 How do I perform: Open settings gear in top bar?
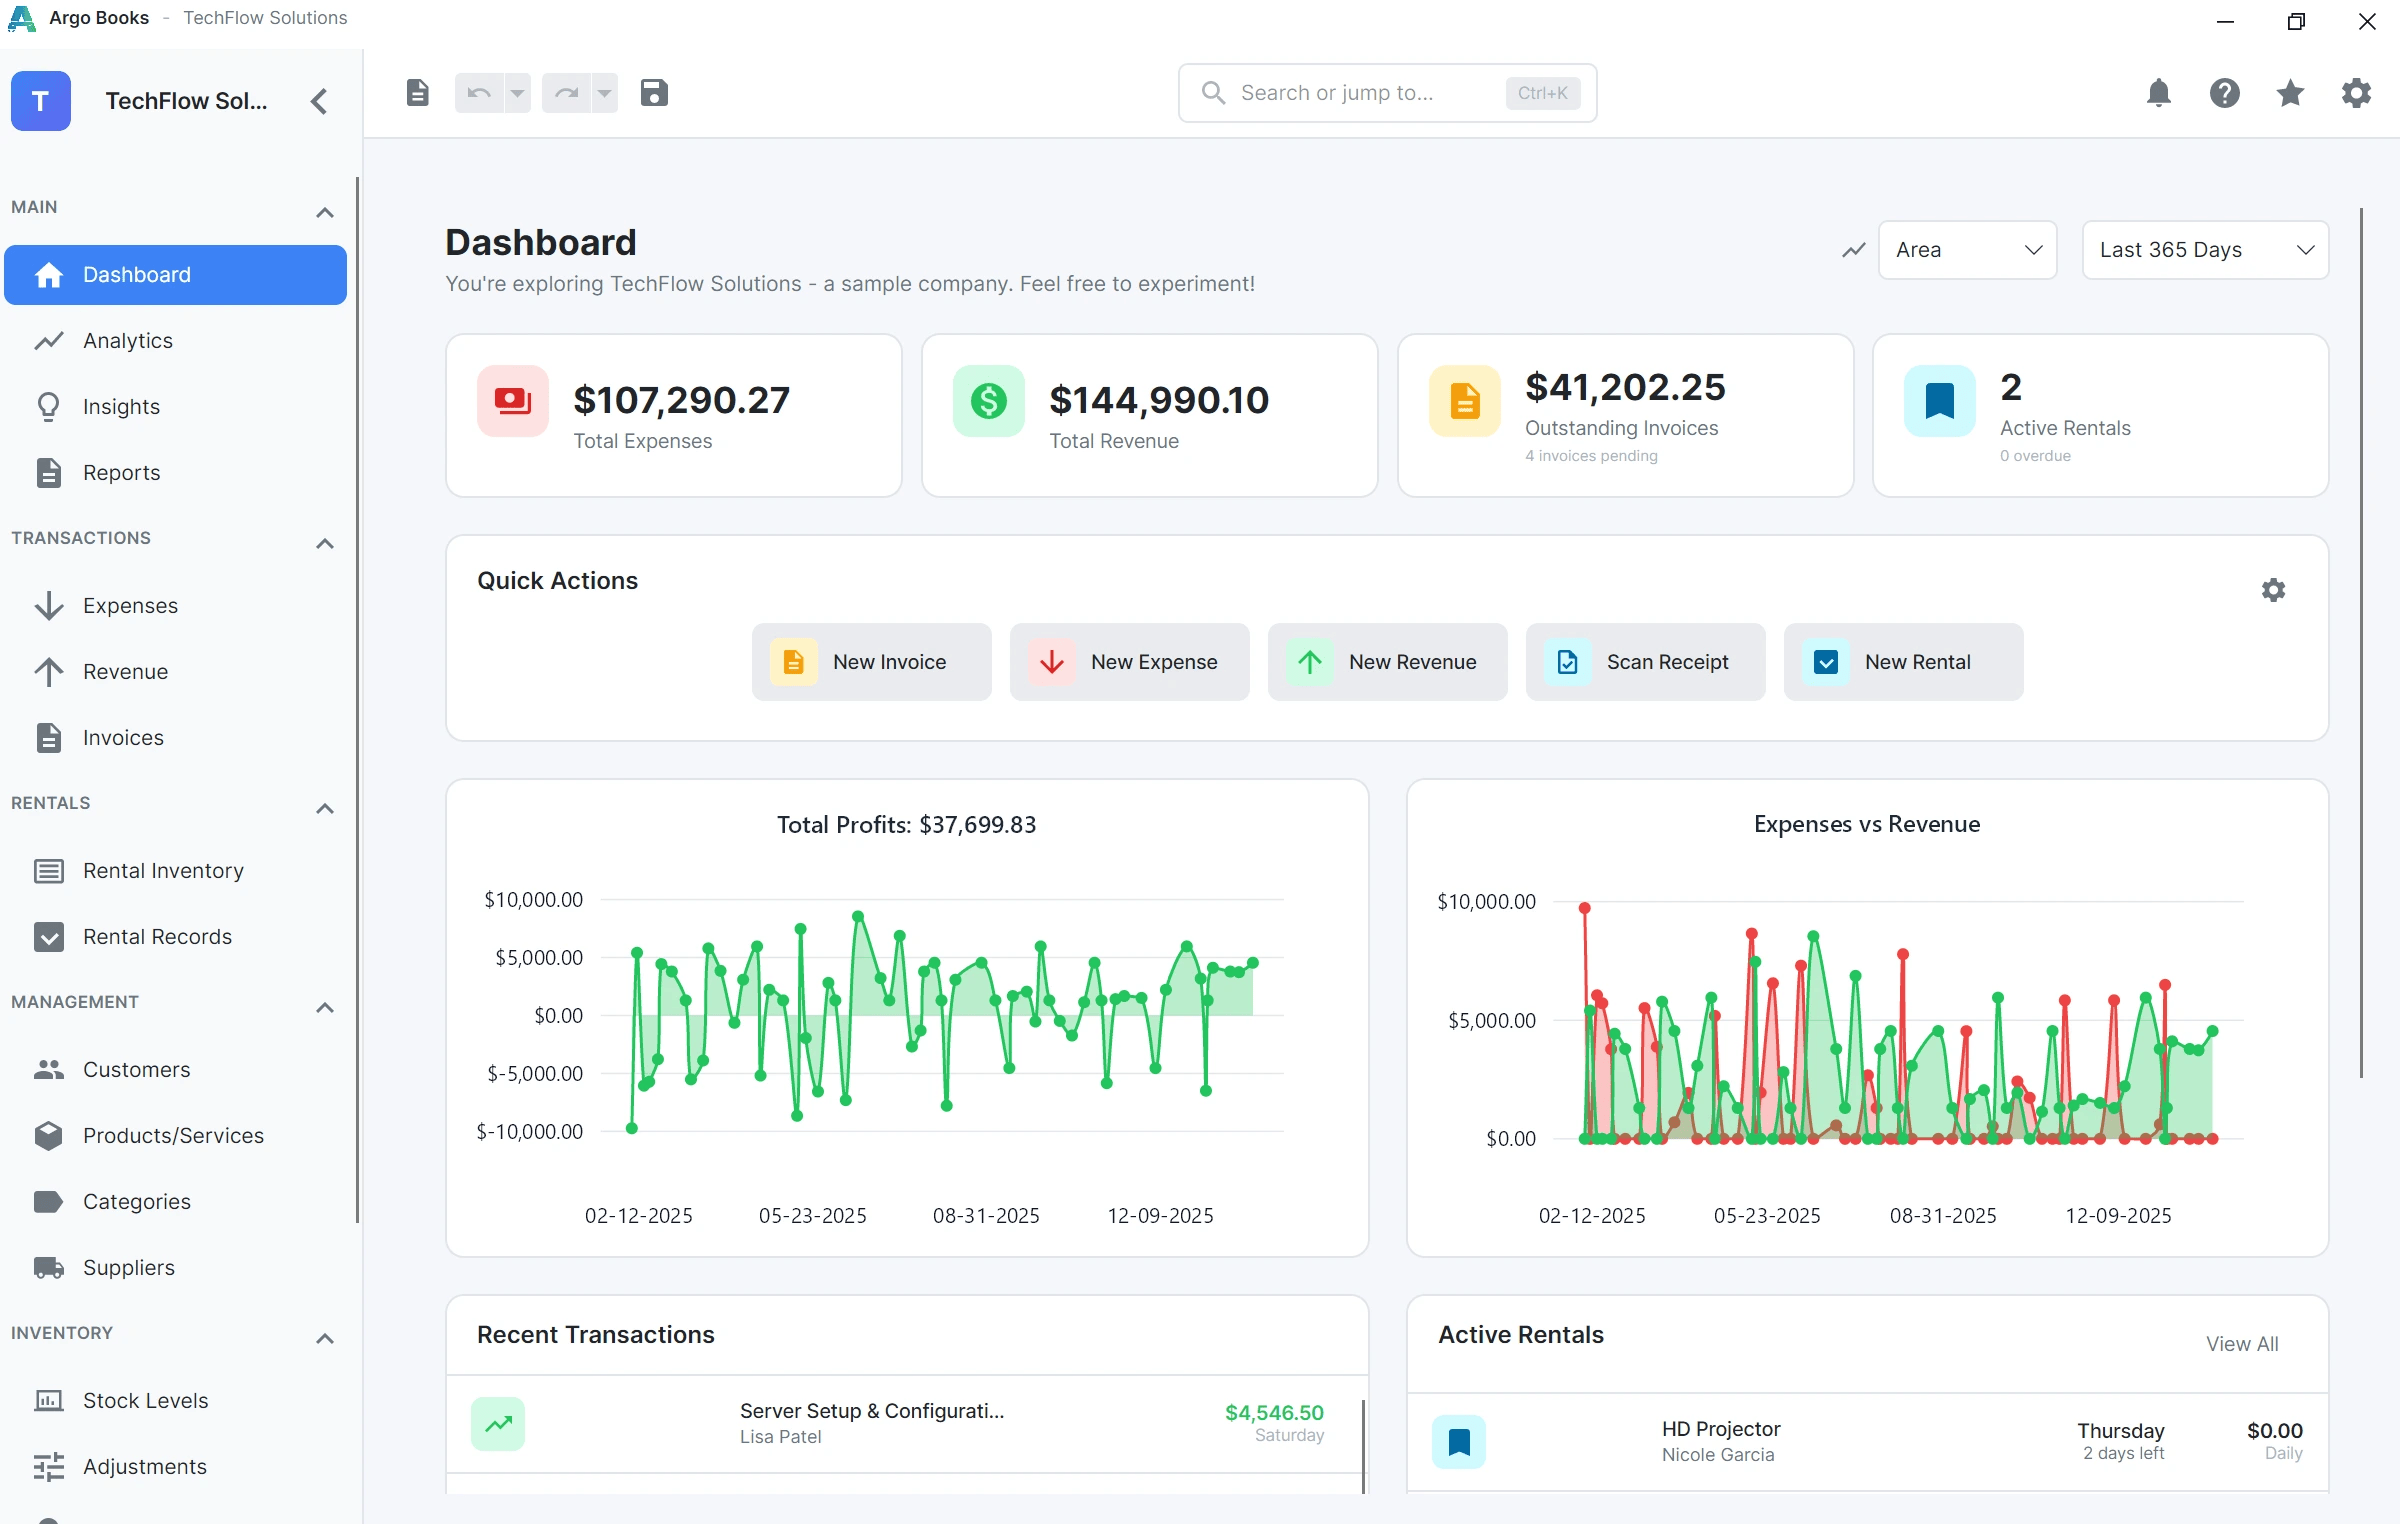pos(2357,93)
